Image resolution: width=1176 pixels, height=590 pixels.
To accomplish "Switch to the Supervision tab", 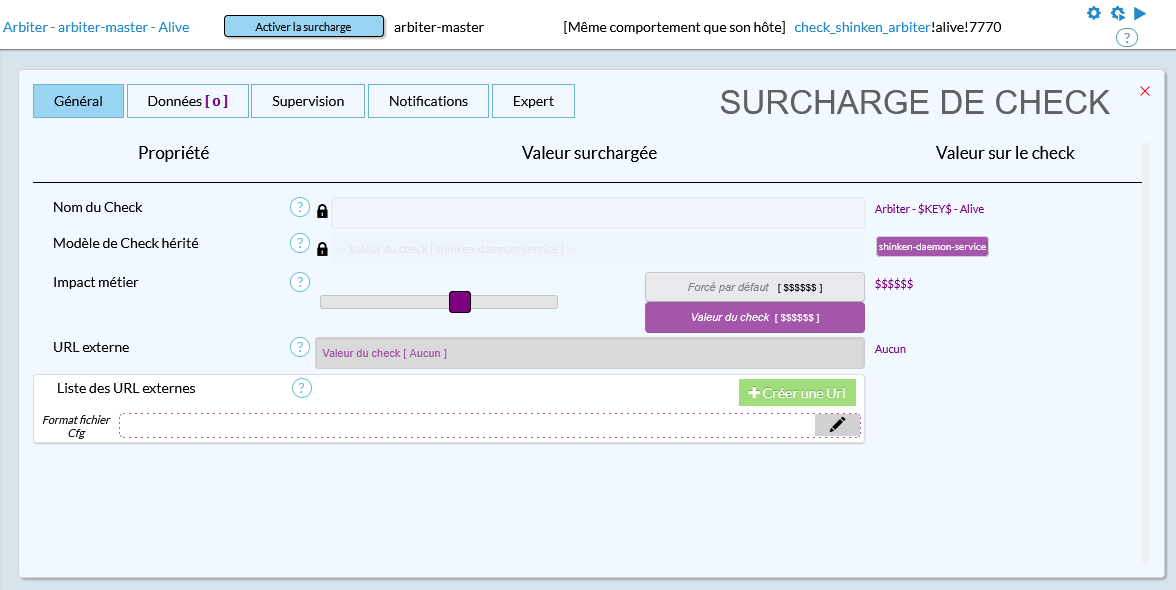I will coord(308,101).
